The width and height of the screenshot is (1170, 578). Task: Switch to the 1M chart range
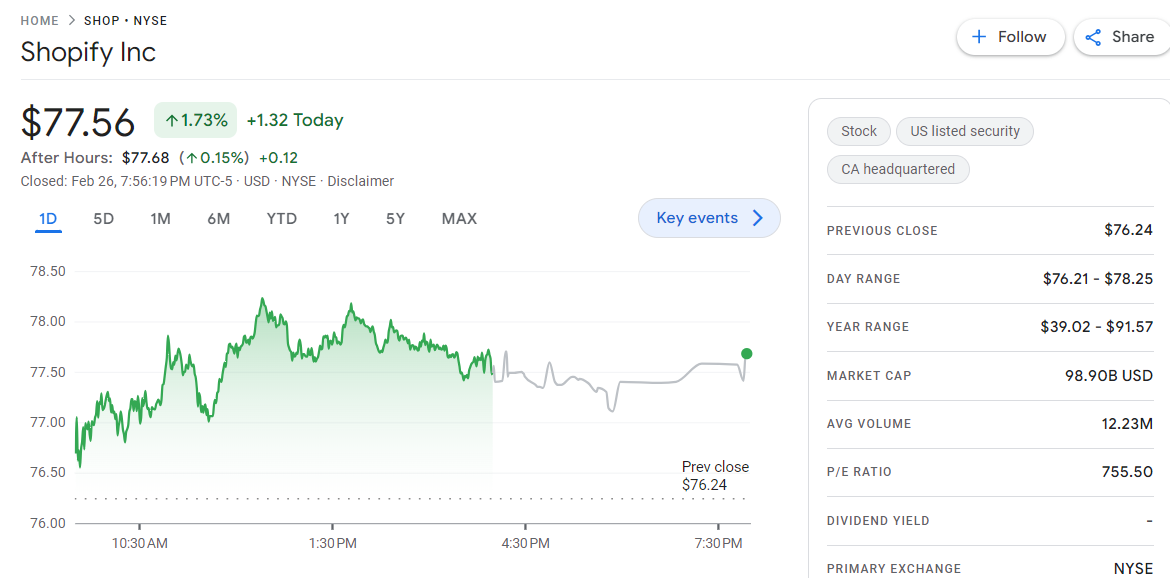tap(160, 219)
